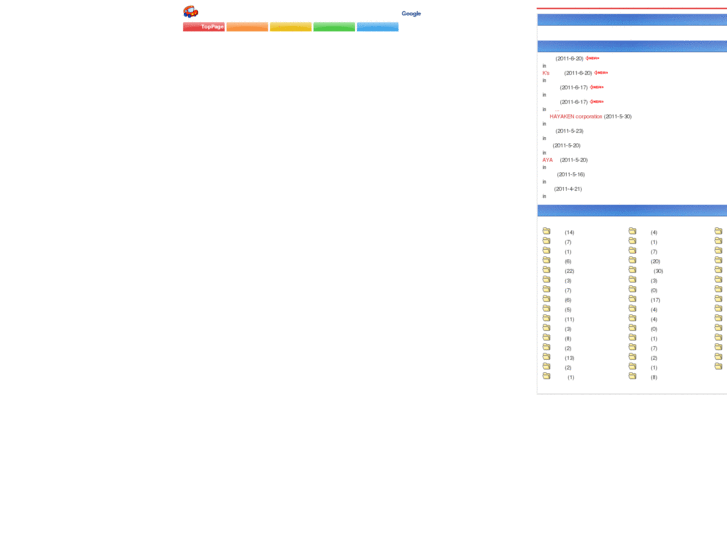Select the red TopPage tab
The image size is (727, 545).
[204, 27]
